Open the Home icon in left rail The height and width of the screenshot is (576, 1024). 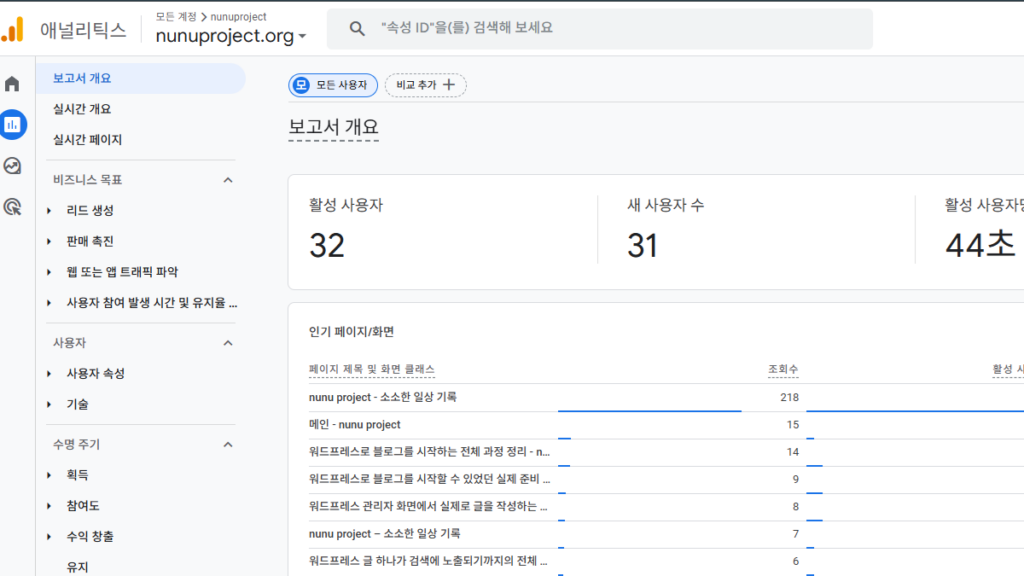pyautogui.click(x=13, y=84)
